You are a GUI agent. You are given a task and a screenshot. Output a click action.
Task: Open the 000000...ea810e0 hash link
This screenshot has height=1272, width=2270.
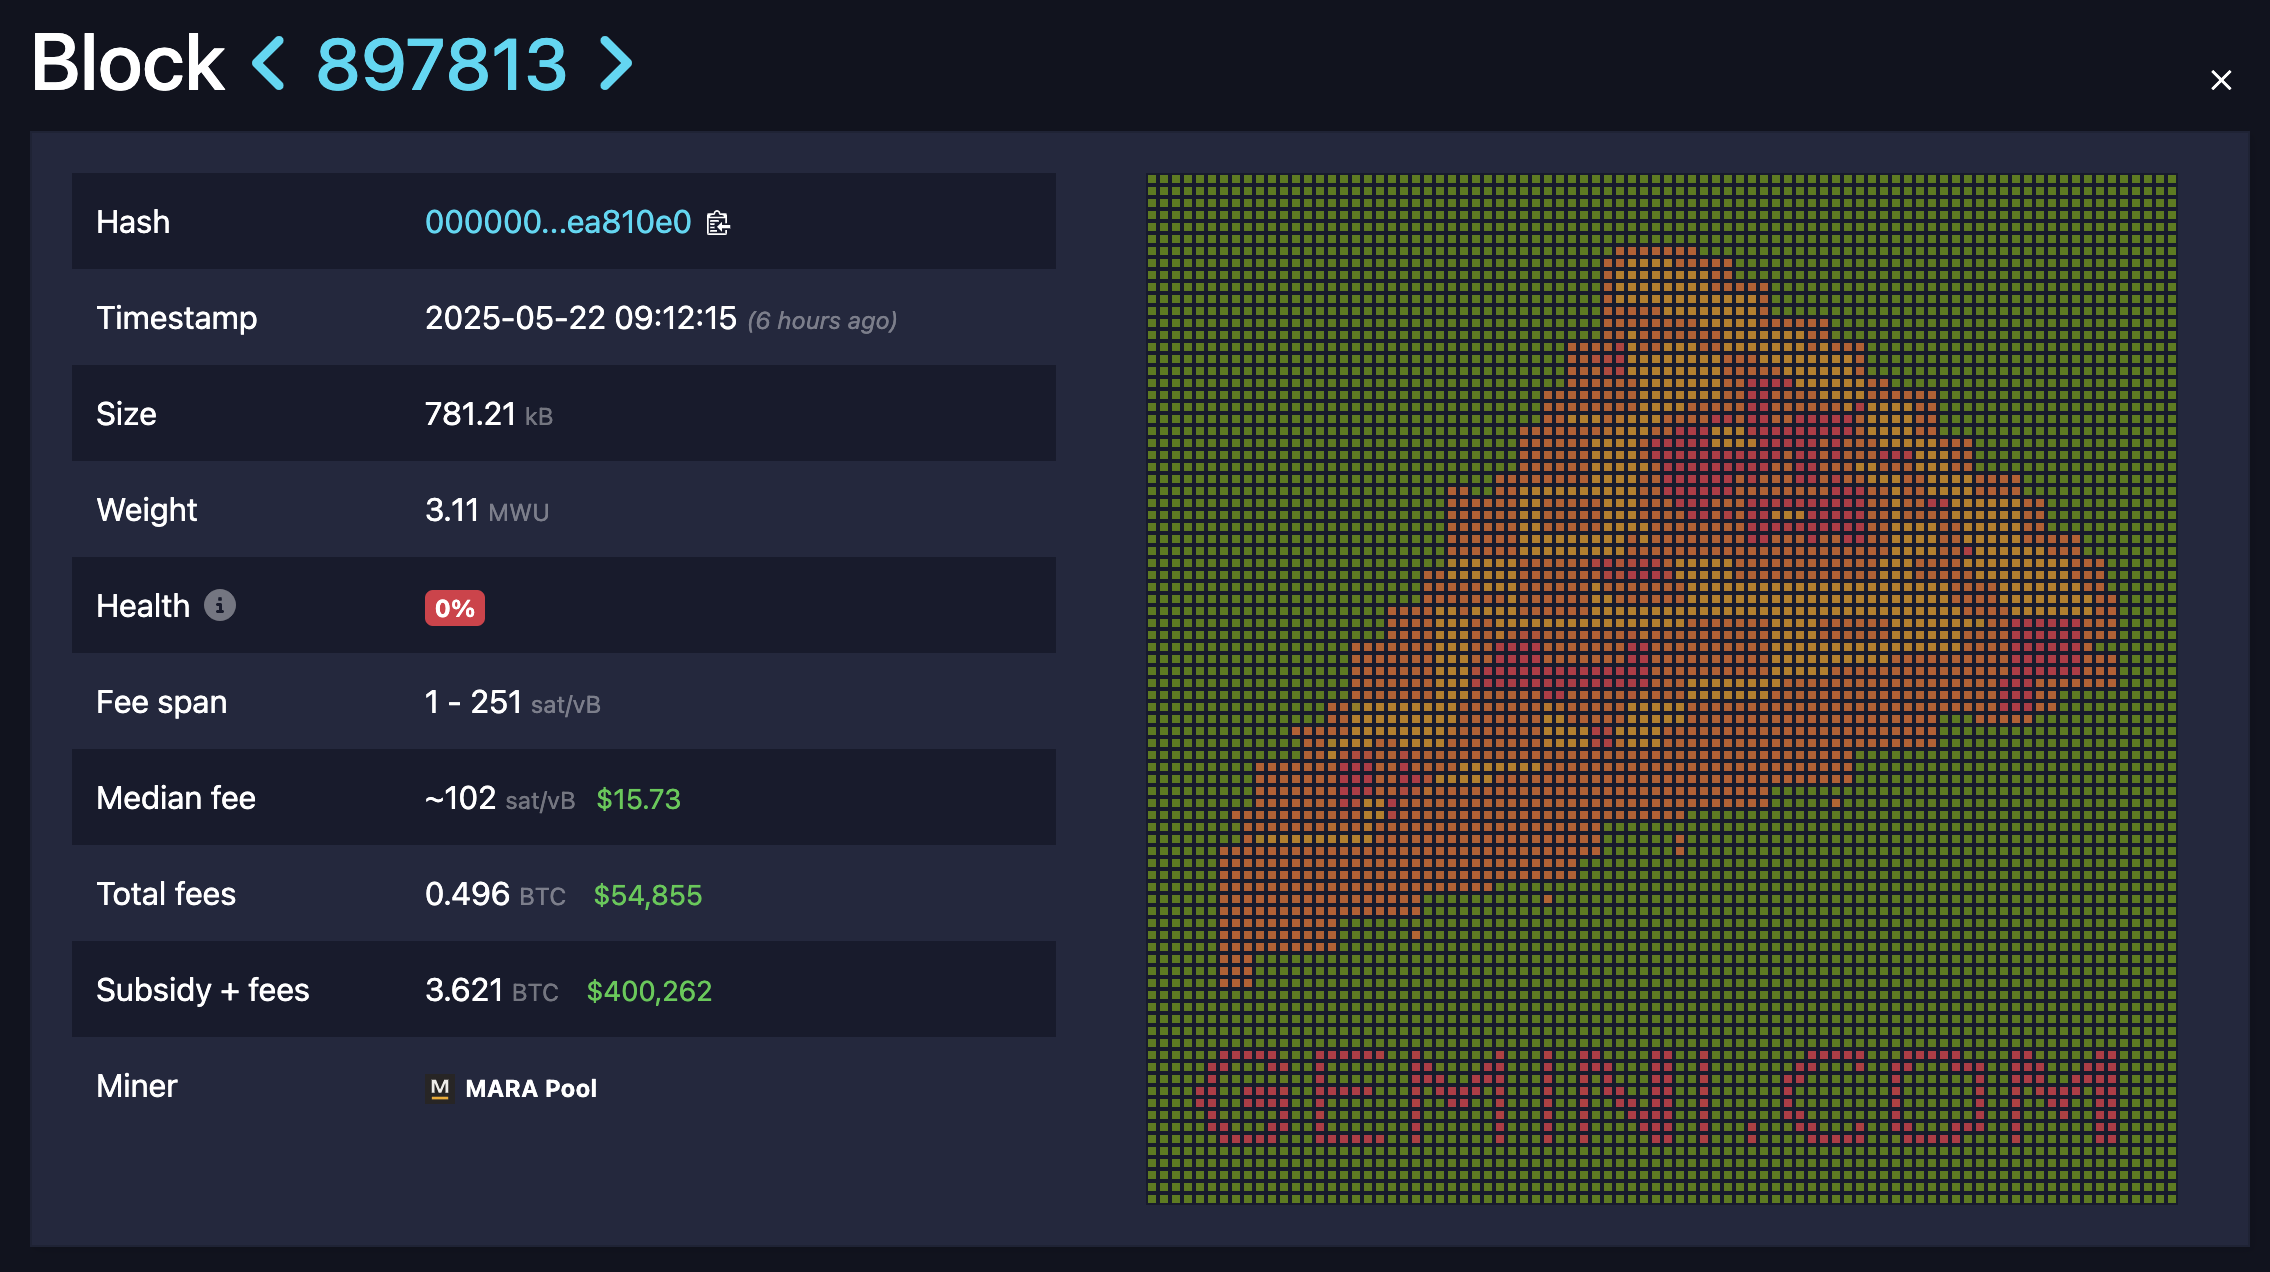558,222
